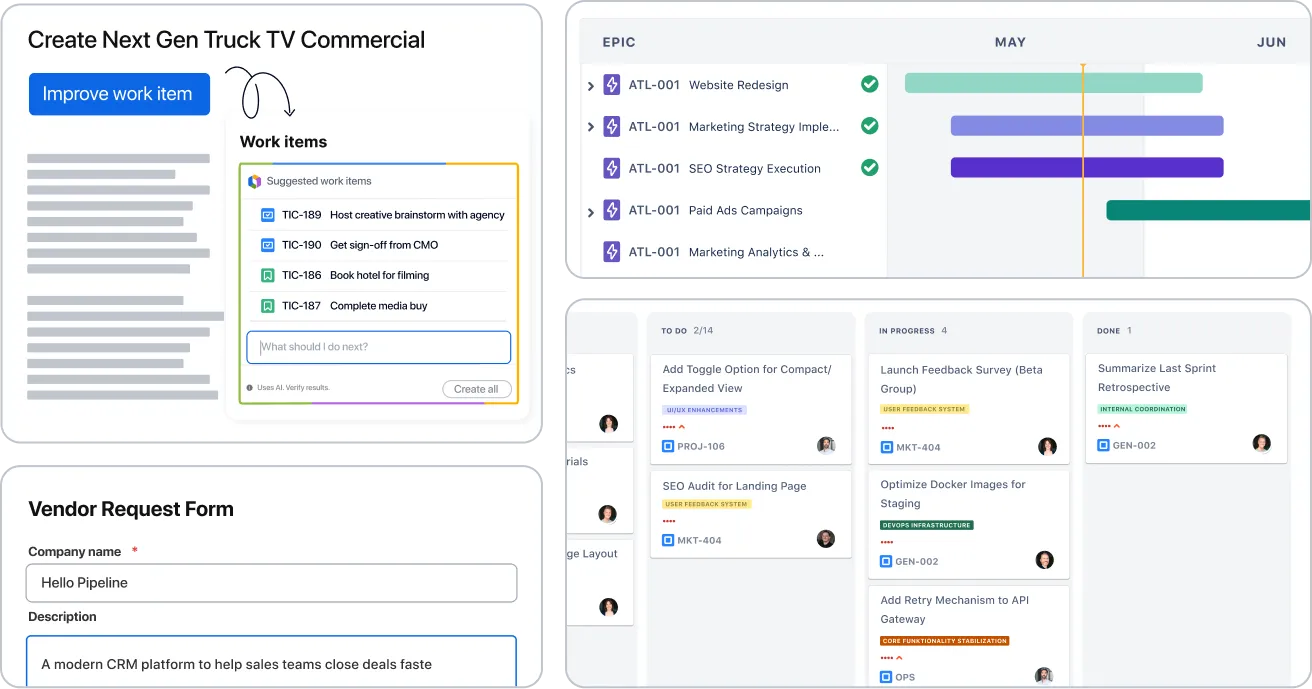Viewport: 1312px width, 689px height.
Task: Click the work item icon on MKT-404 SEO Audit card
Action: (x=667, y=539)
